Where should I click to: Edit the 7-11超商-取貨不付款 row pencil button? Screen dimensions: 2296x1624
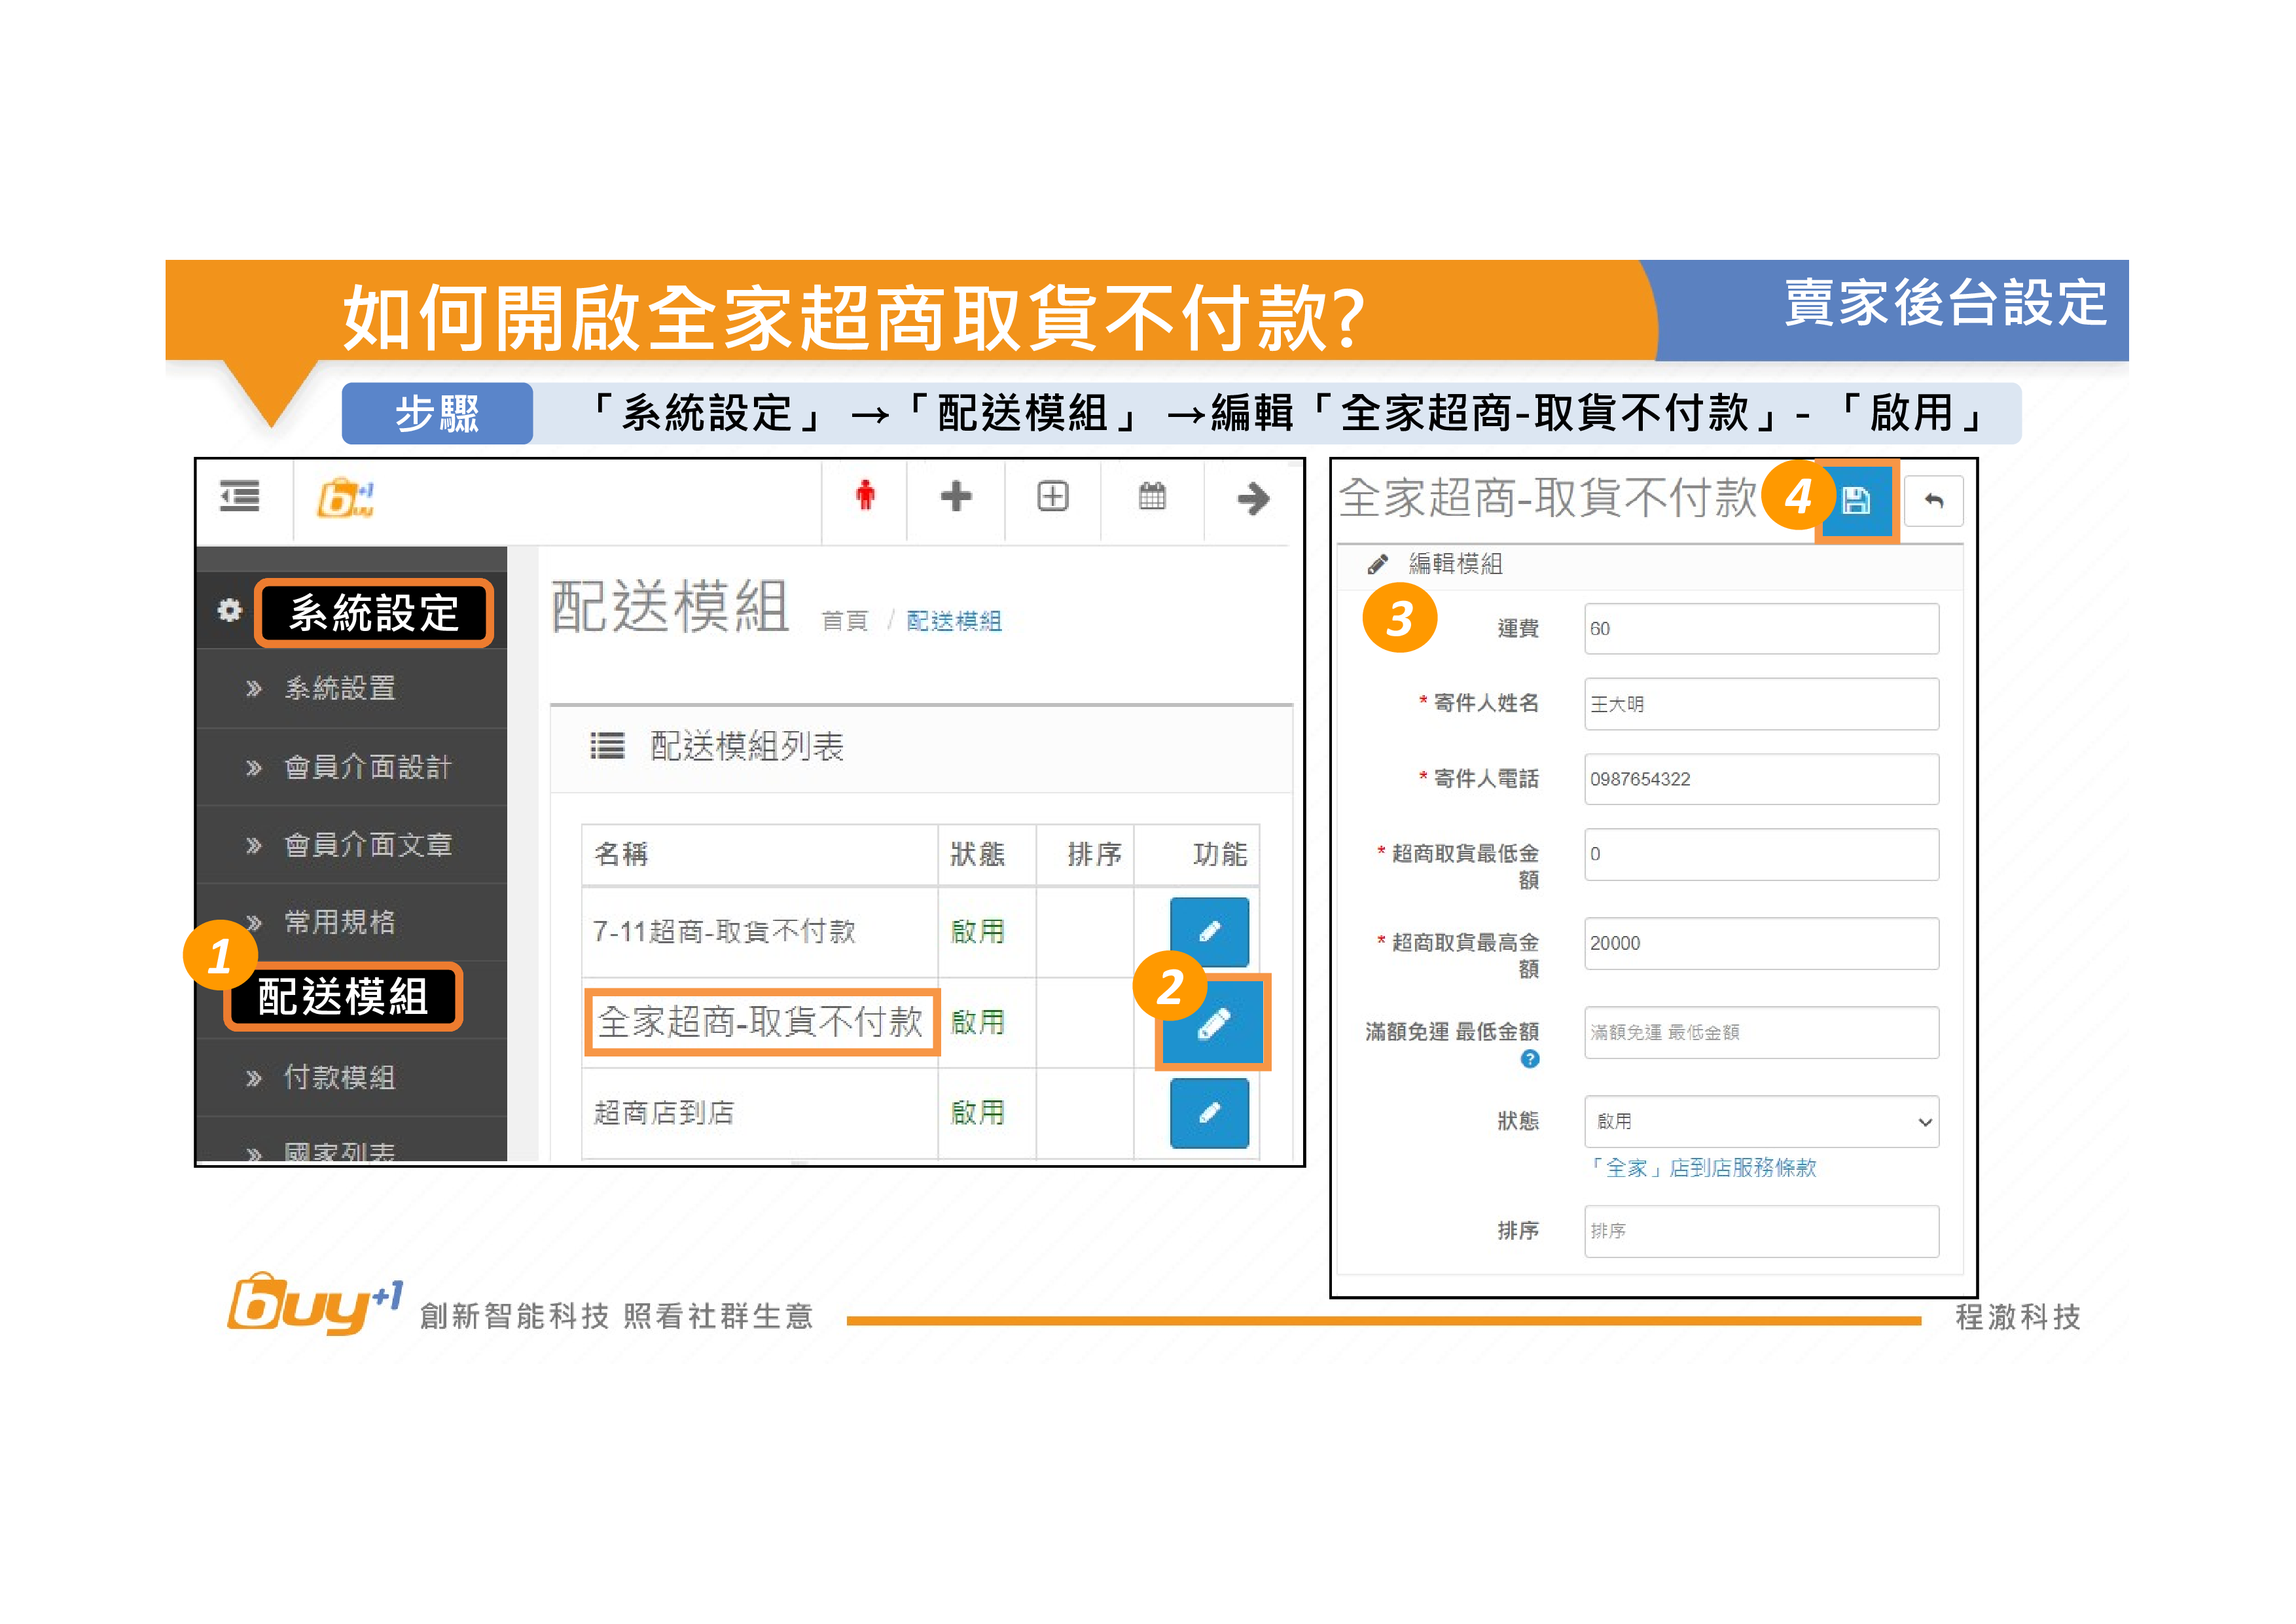1209,932
